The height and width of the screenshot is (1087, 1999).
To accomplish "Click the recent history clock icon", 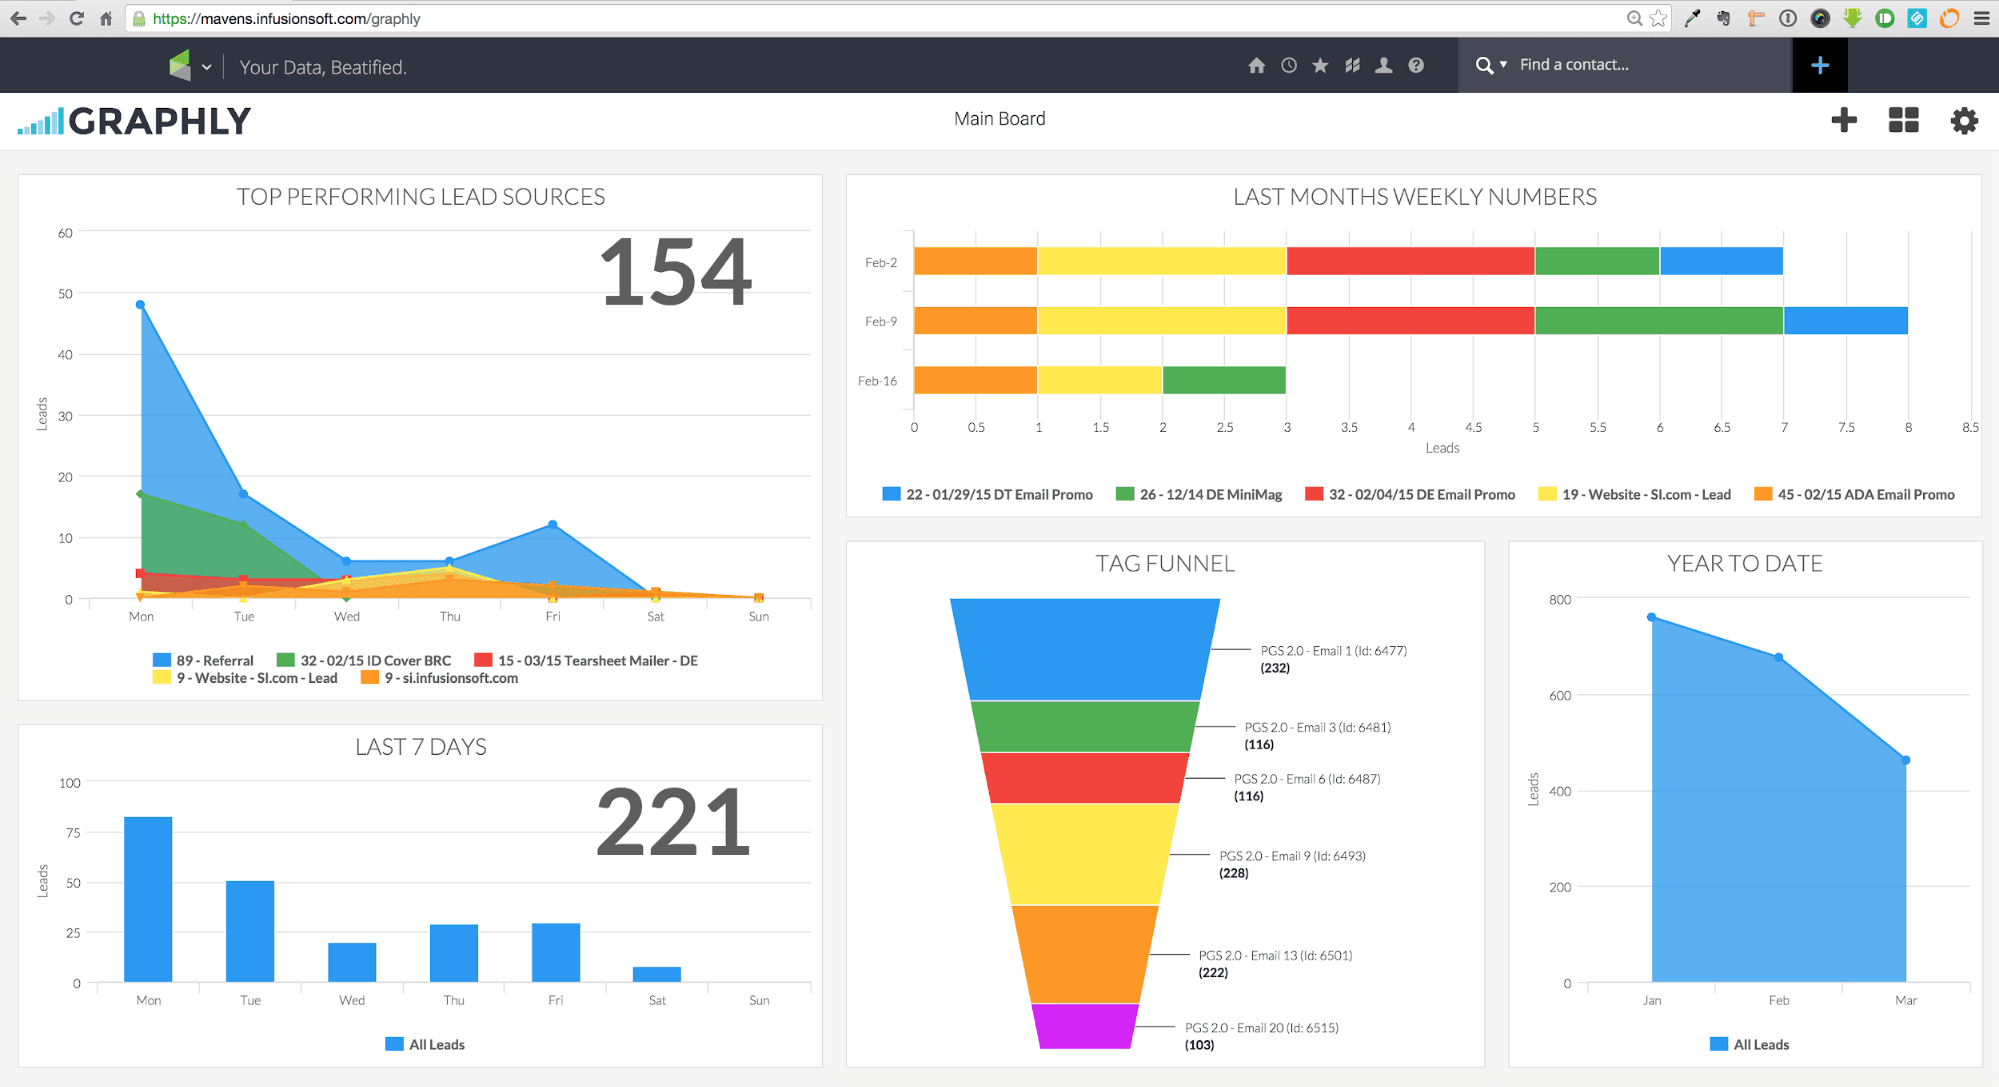I will pos(1288,65).
